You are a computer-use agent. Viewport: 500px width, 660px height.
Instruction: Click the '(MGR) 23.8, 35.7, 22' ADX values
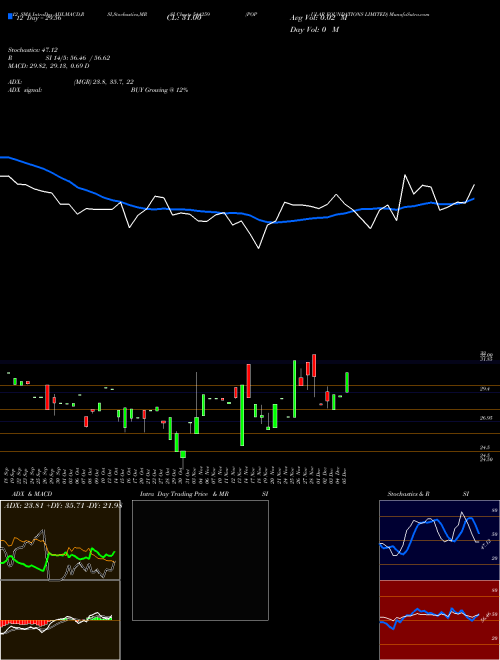pyautogui.click(x=104, y=82)
